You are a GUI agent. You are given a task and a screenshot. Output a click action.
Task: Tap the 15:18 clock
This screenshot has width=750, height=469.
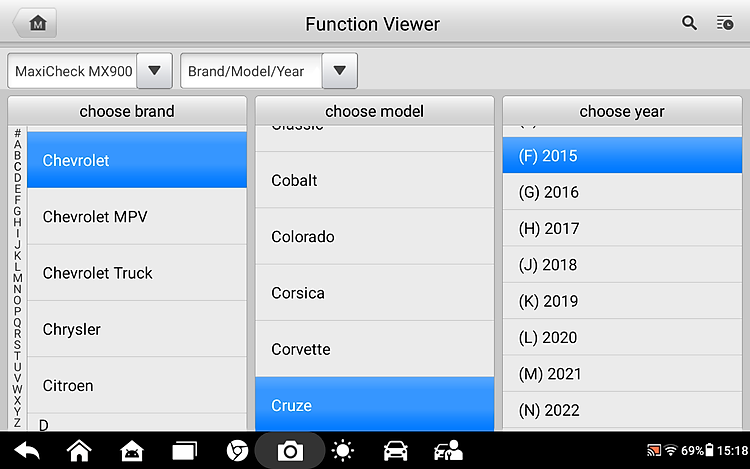pos(732,450)
